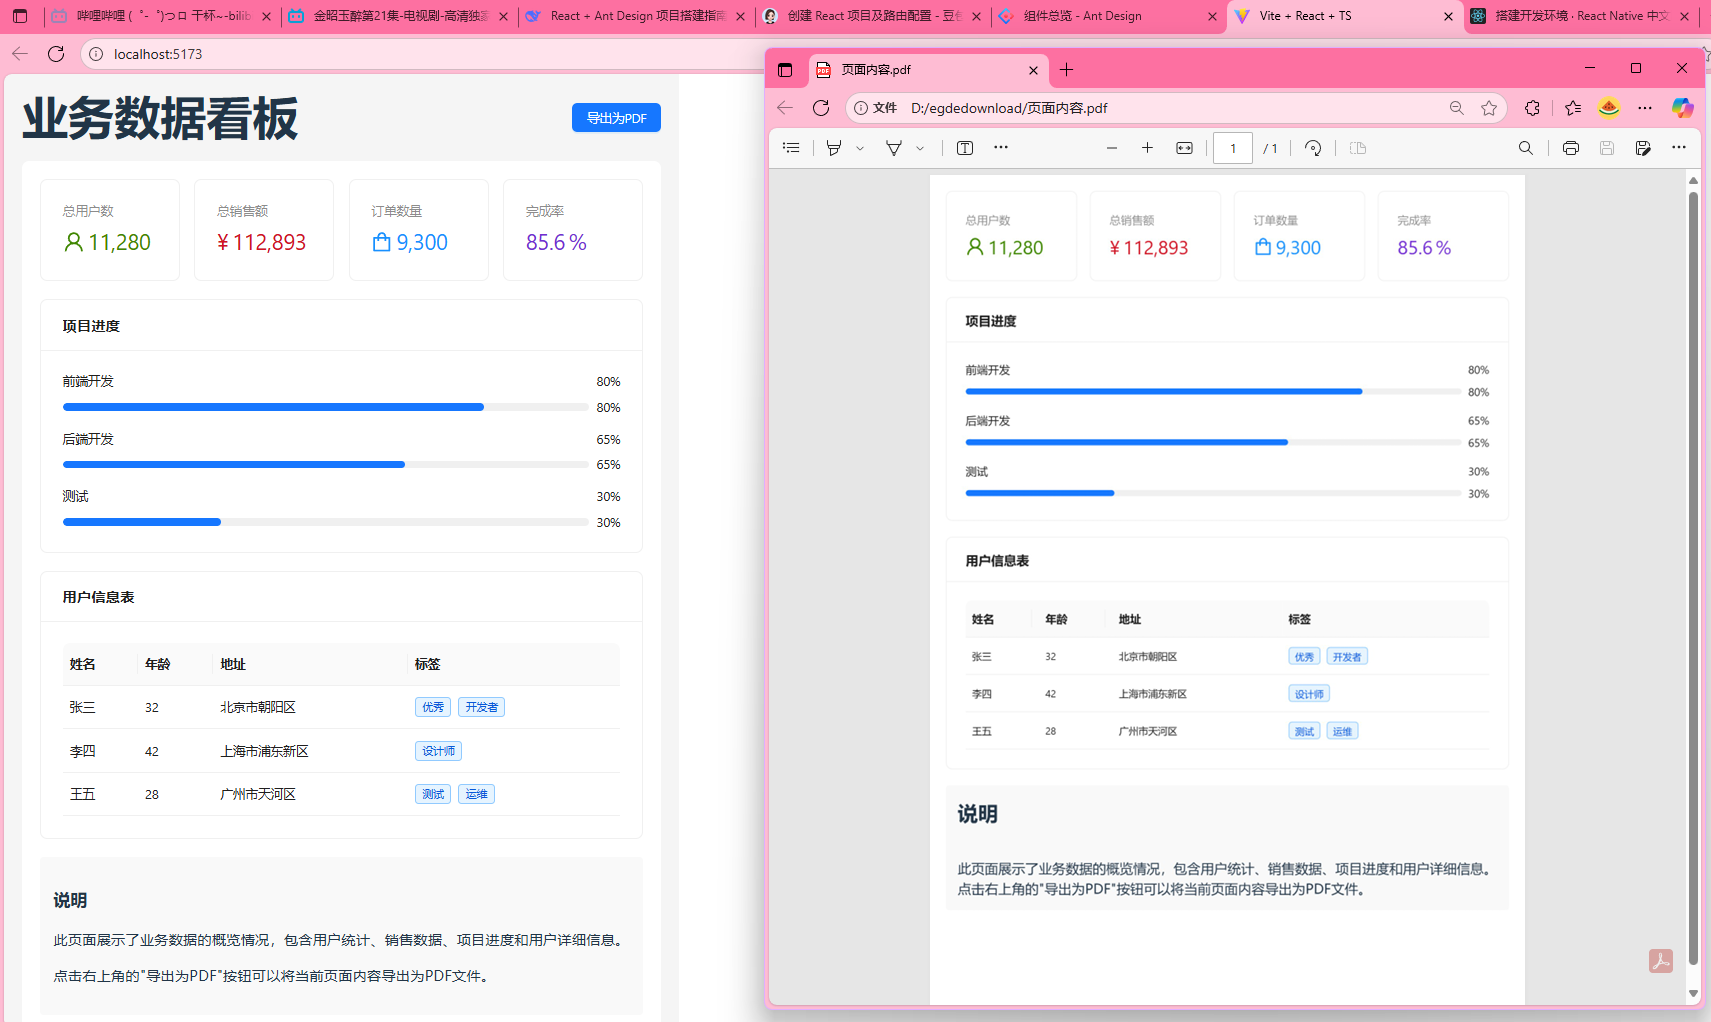Click the fit-to-width icon in PDF viewer

[1184, 148]
